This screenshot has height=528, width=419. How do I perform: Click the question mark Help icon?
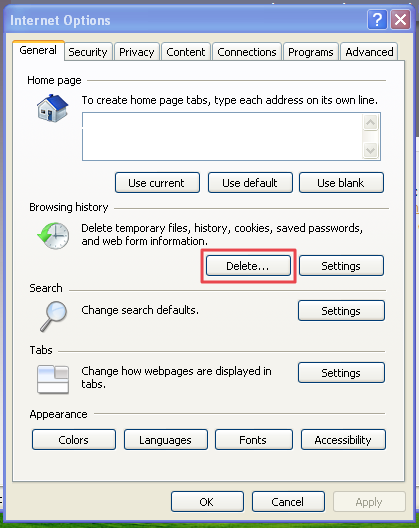(377, 20)
